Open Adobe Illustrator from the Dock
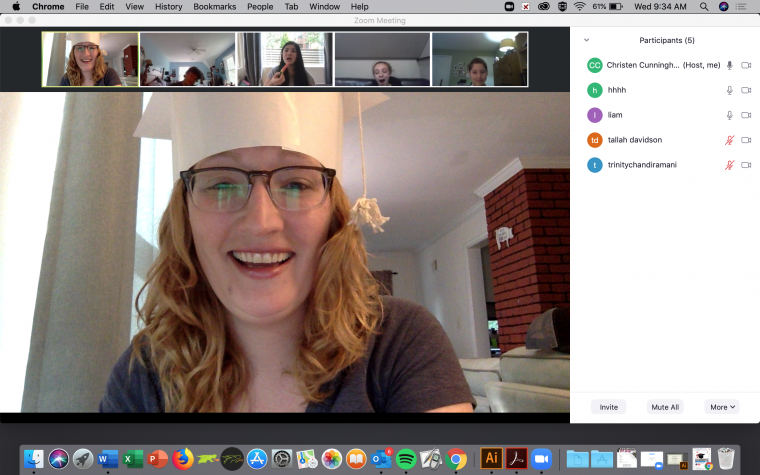760x475 pixels. [491, 458]
